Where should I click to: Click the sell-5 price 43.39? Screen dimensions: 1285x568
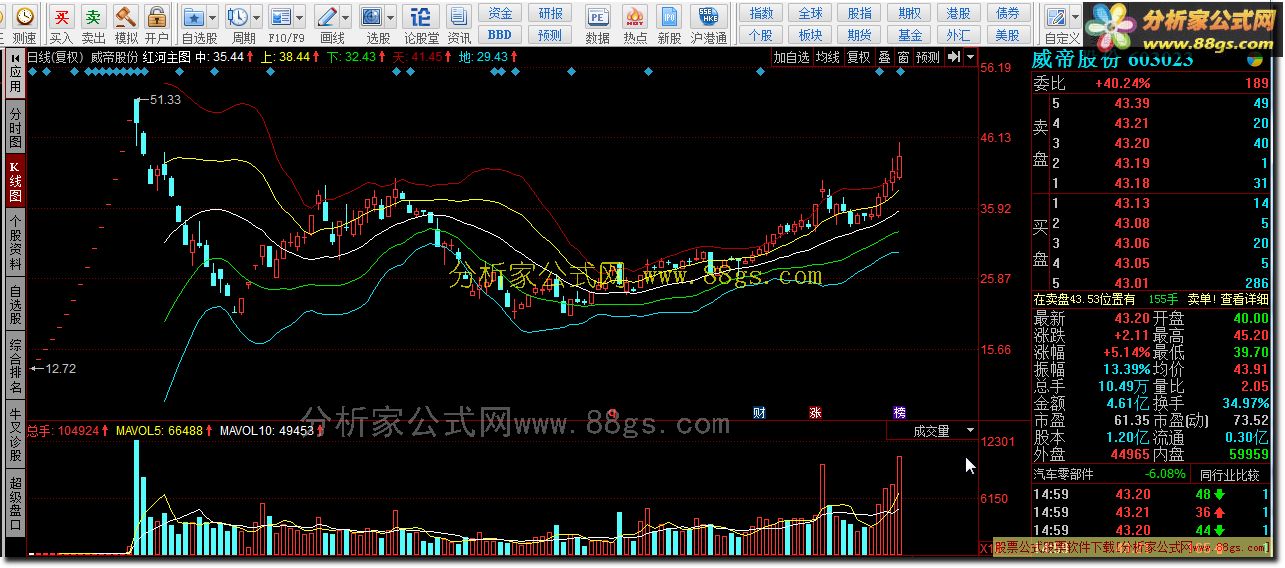pos(1132,103)
